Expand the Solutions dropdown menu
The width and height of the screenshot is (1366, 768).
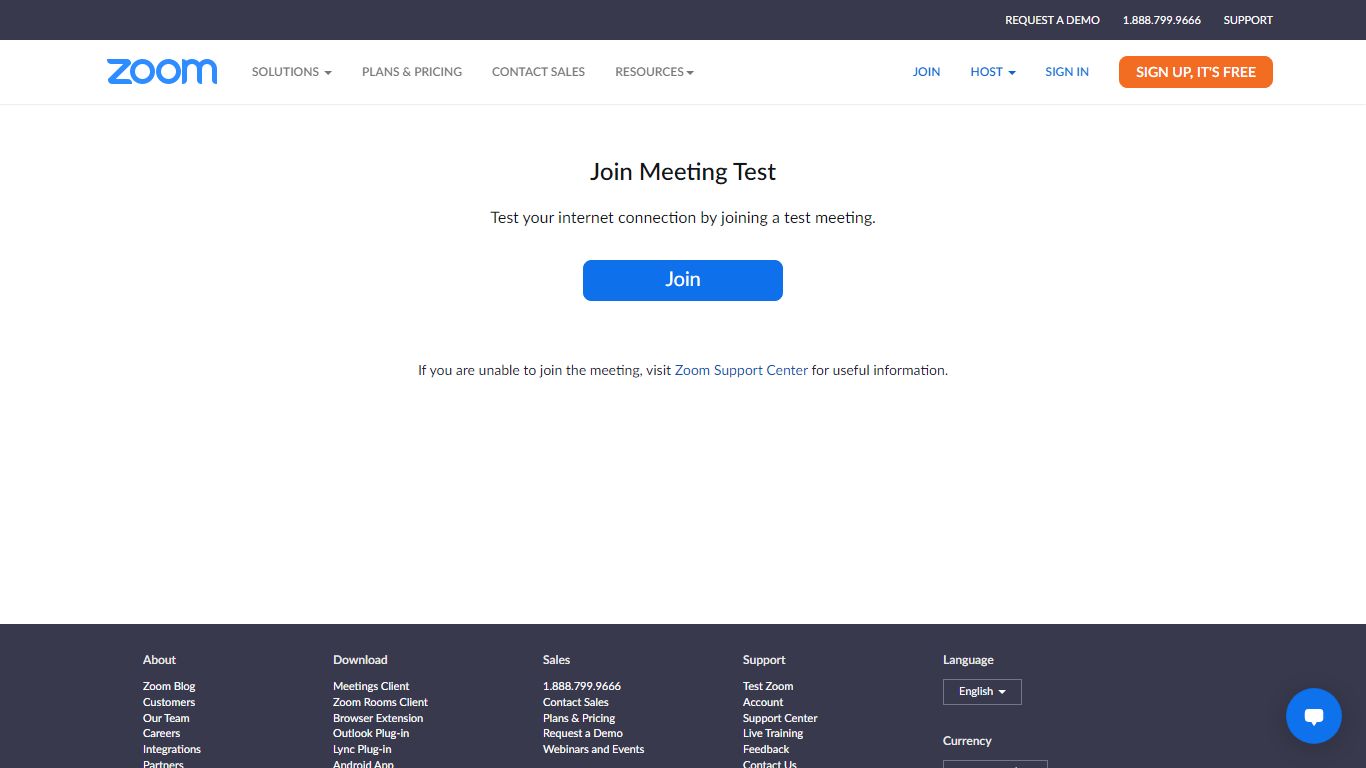(292, 72)
